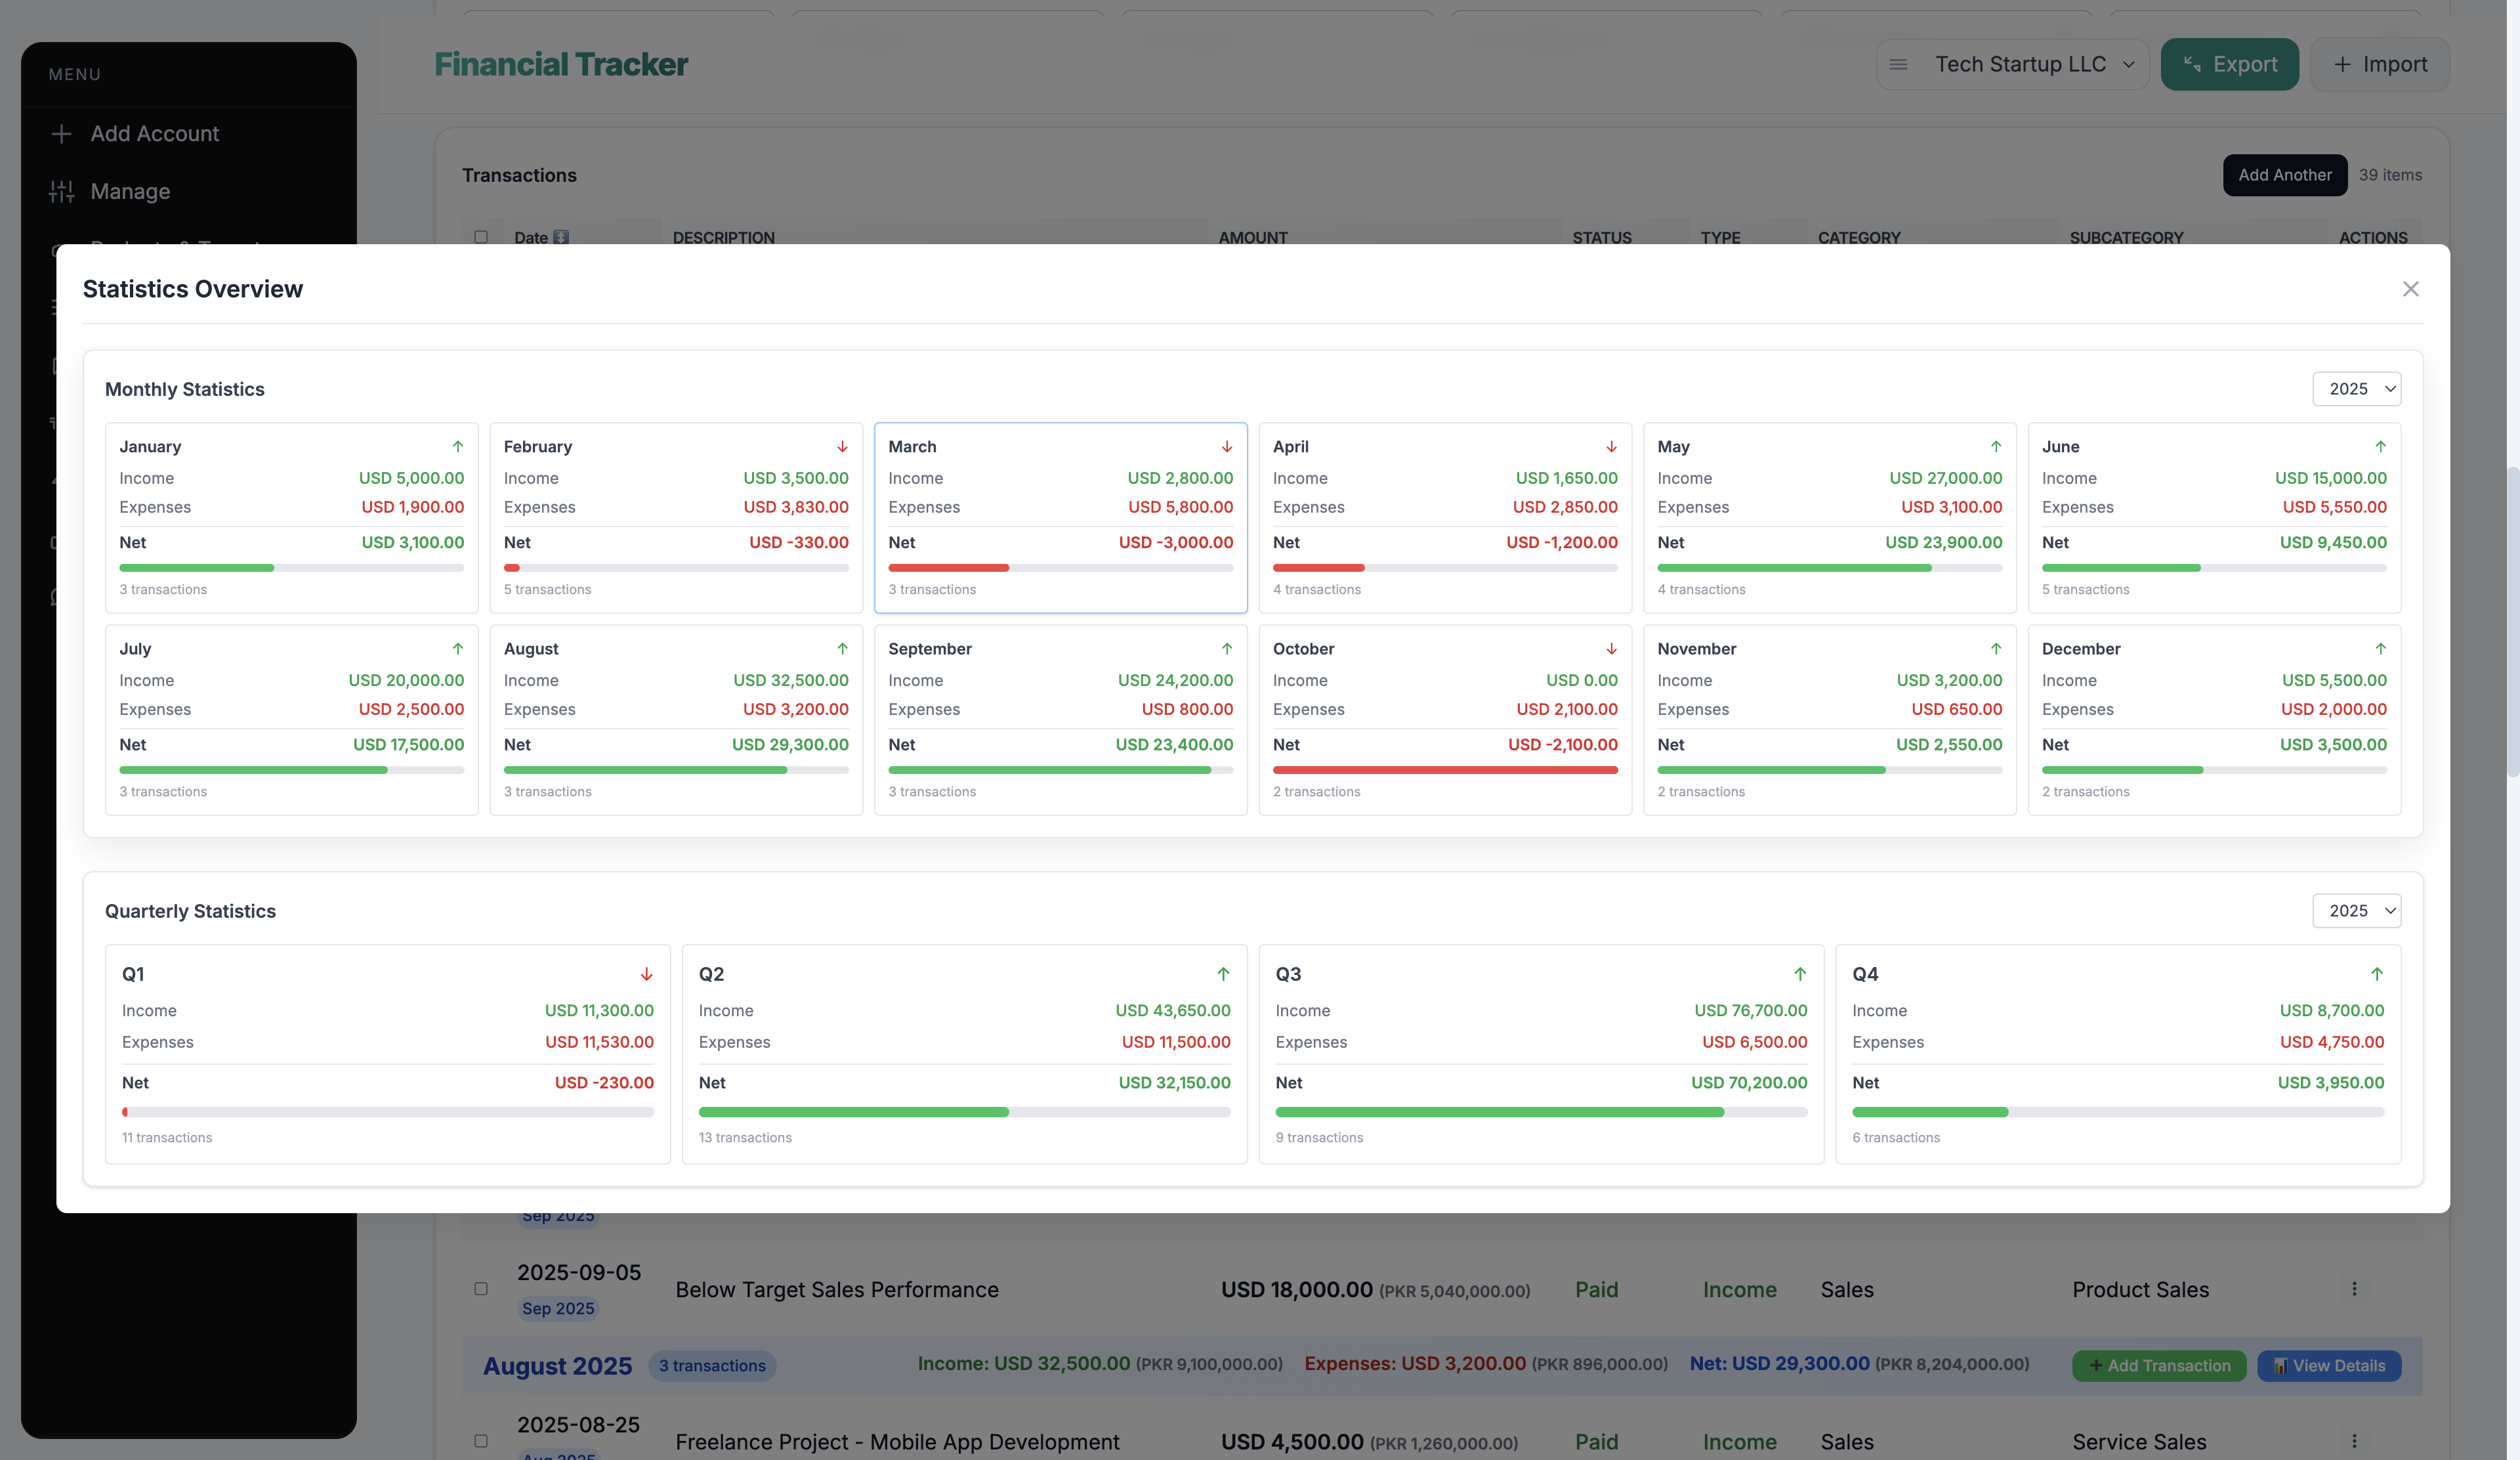Image resolution: width=2520 pixels, height=1460 pixels.
Task: Click the upward trend arrow on the January card
Action: (458, 446)
